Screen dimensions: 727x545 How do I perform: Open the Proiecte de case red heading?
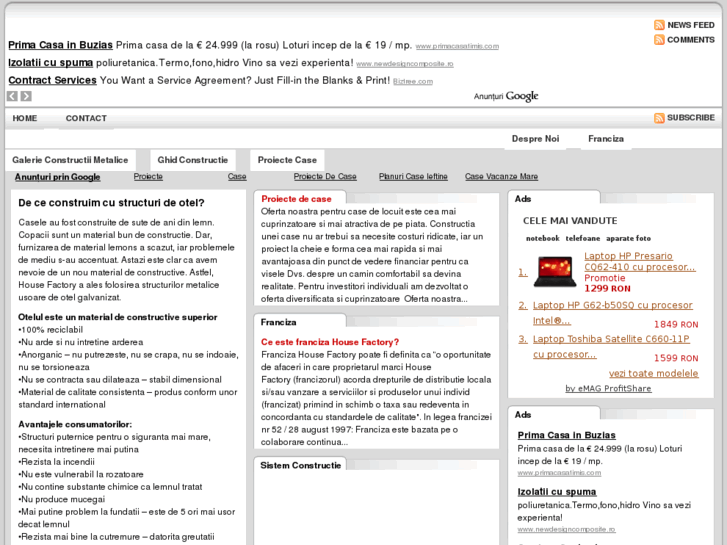pos(296,199)
